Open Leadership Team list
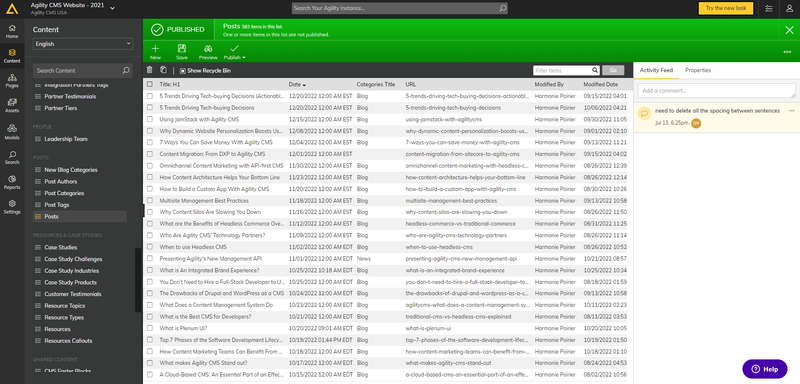Viewport: 800px width, 384px height. pyautogui.click(x=66, y=139)
